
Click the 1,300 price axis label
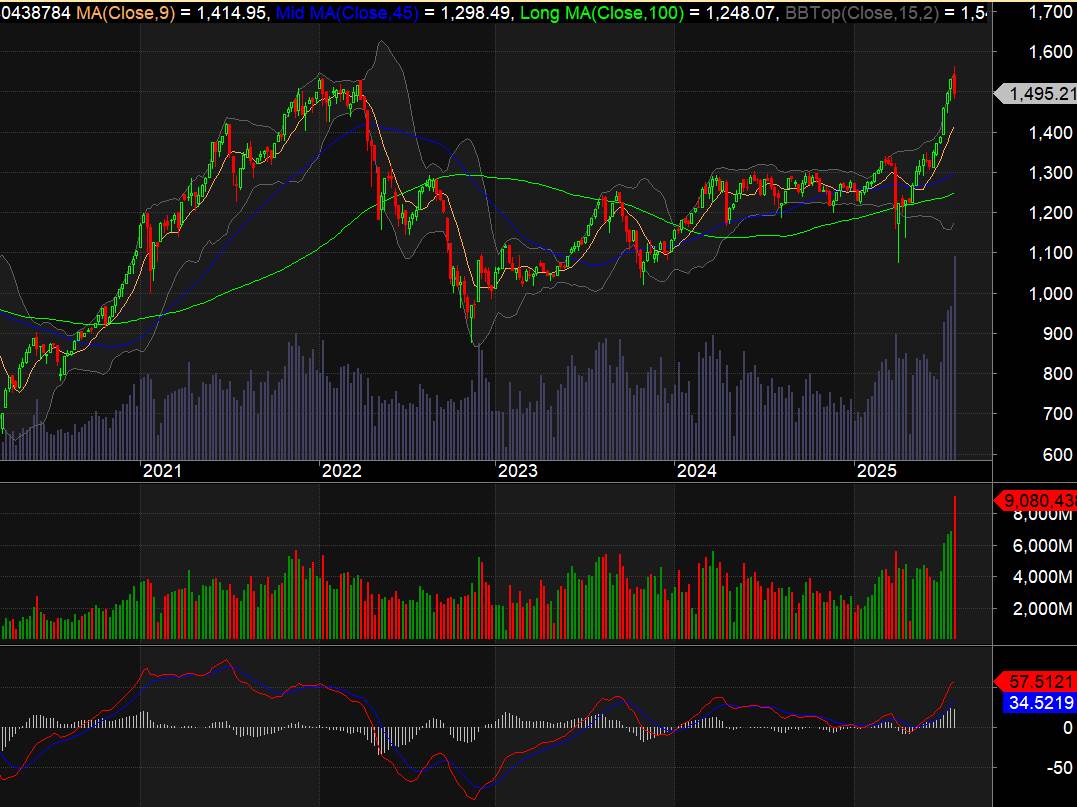1050,173
